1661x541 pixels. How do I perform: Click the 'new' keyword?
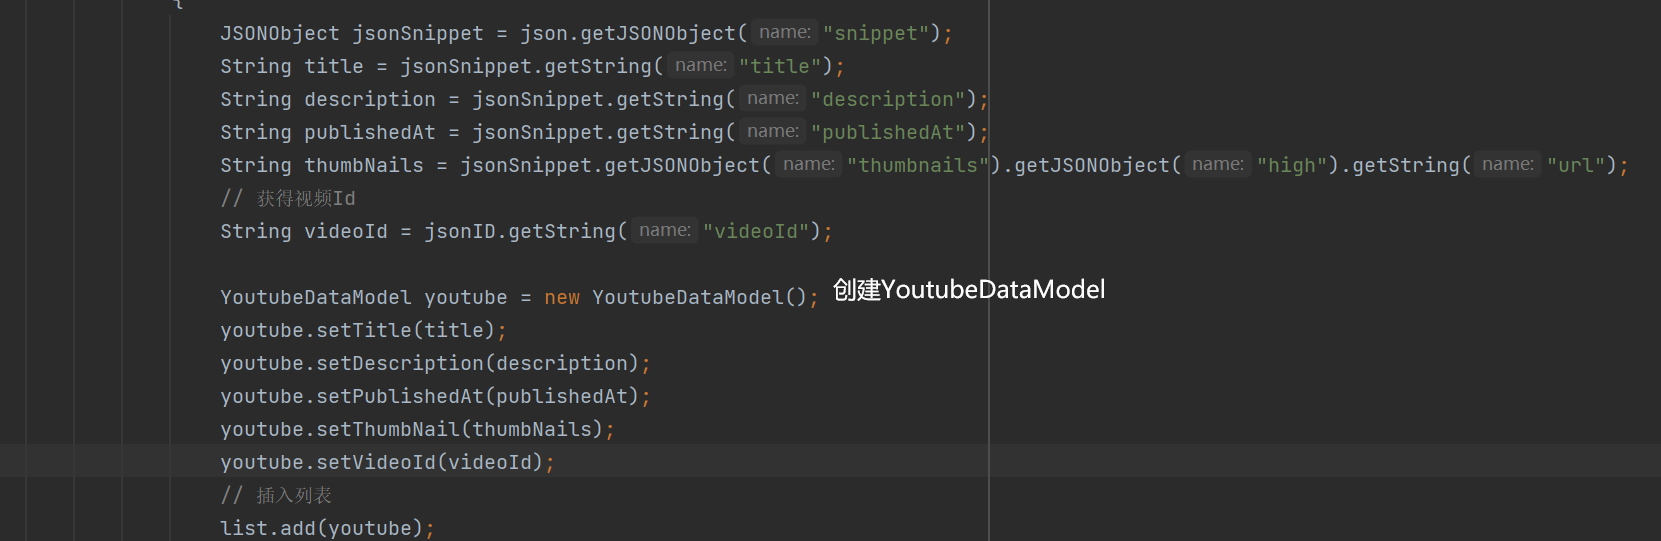562,297
